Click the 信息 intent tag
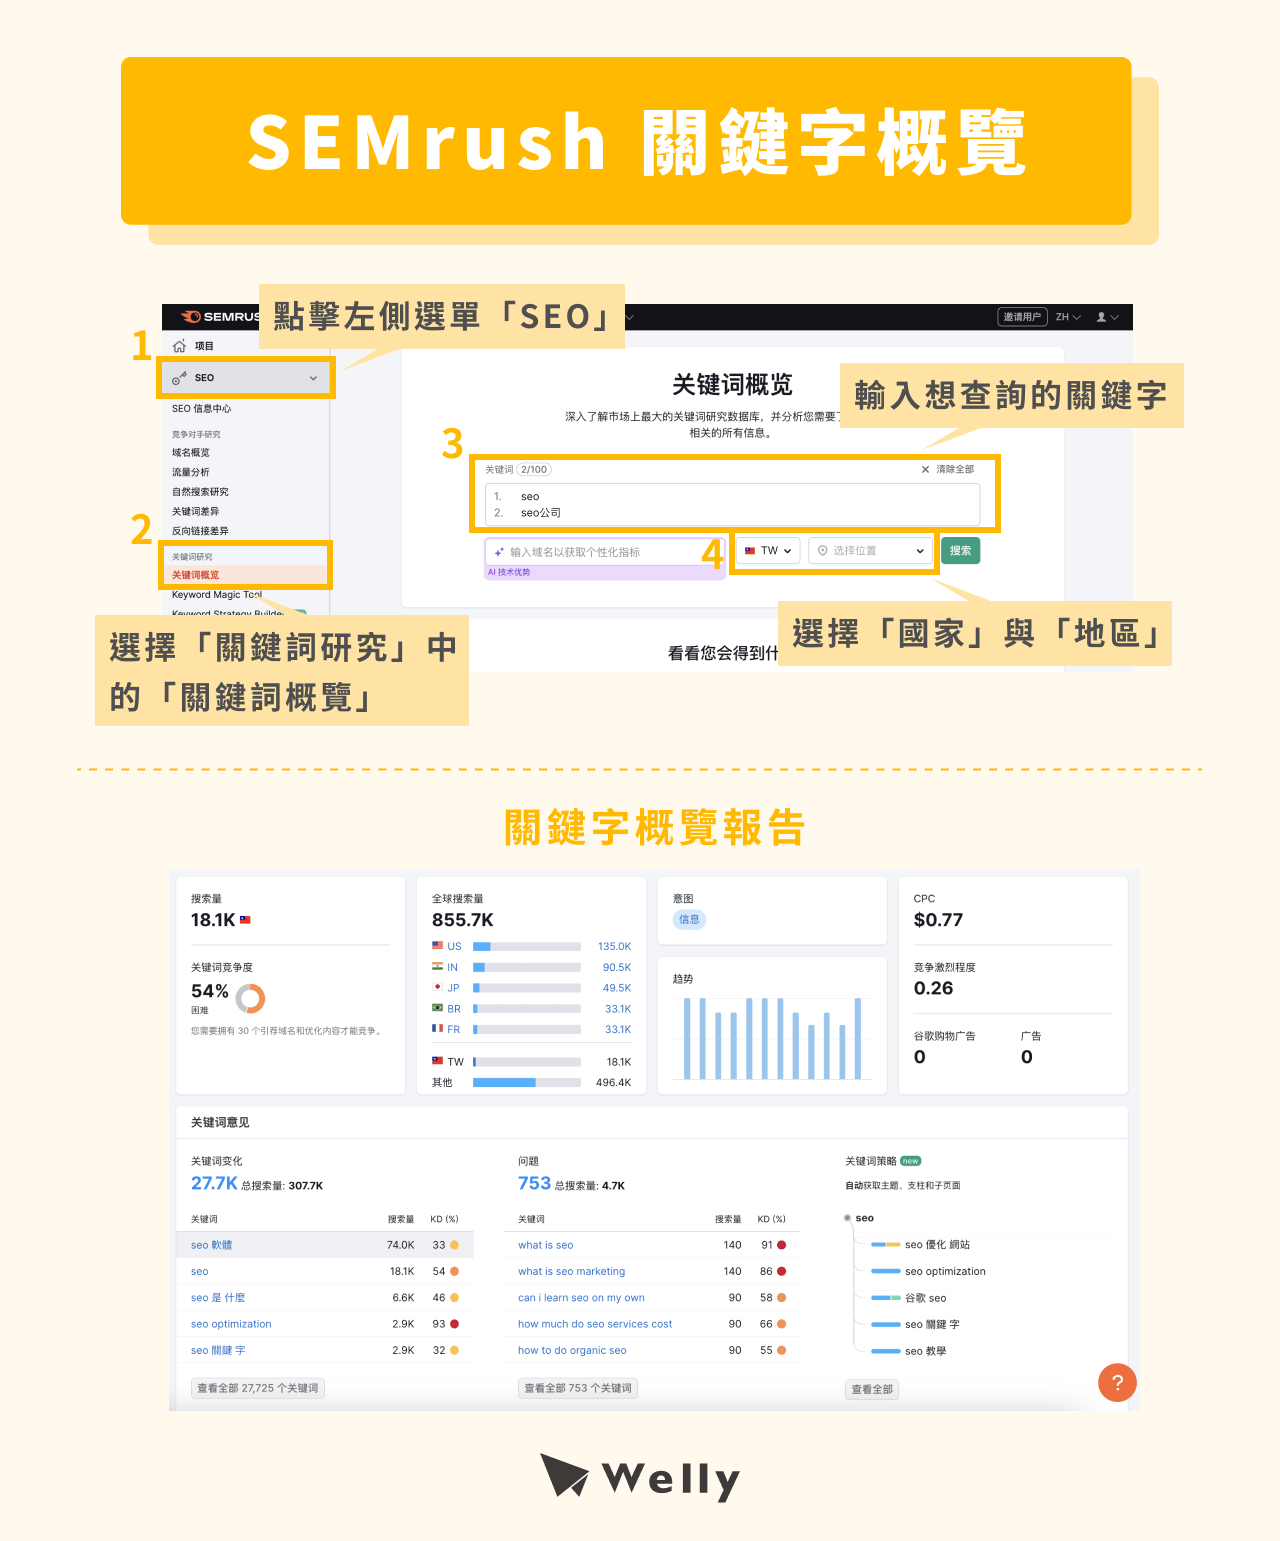The image size is (1280, 1541). [x=689, y=919]
